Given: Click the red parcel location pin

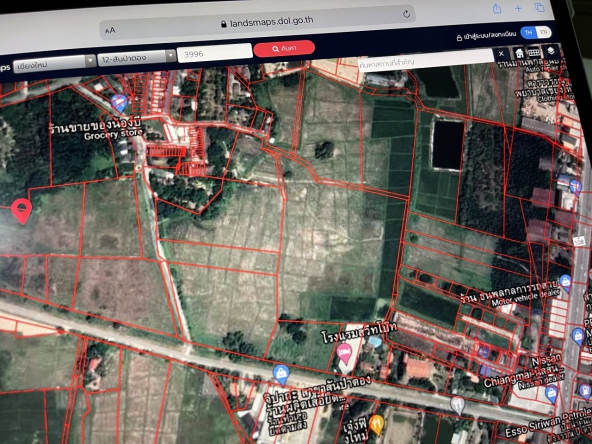Looking at the screenshot, I should 22,211.
